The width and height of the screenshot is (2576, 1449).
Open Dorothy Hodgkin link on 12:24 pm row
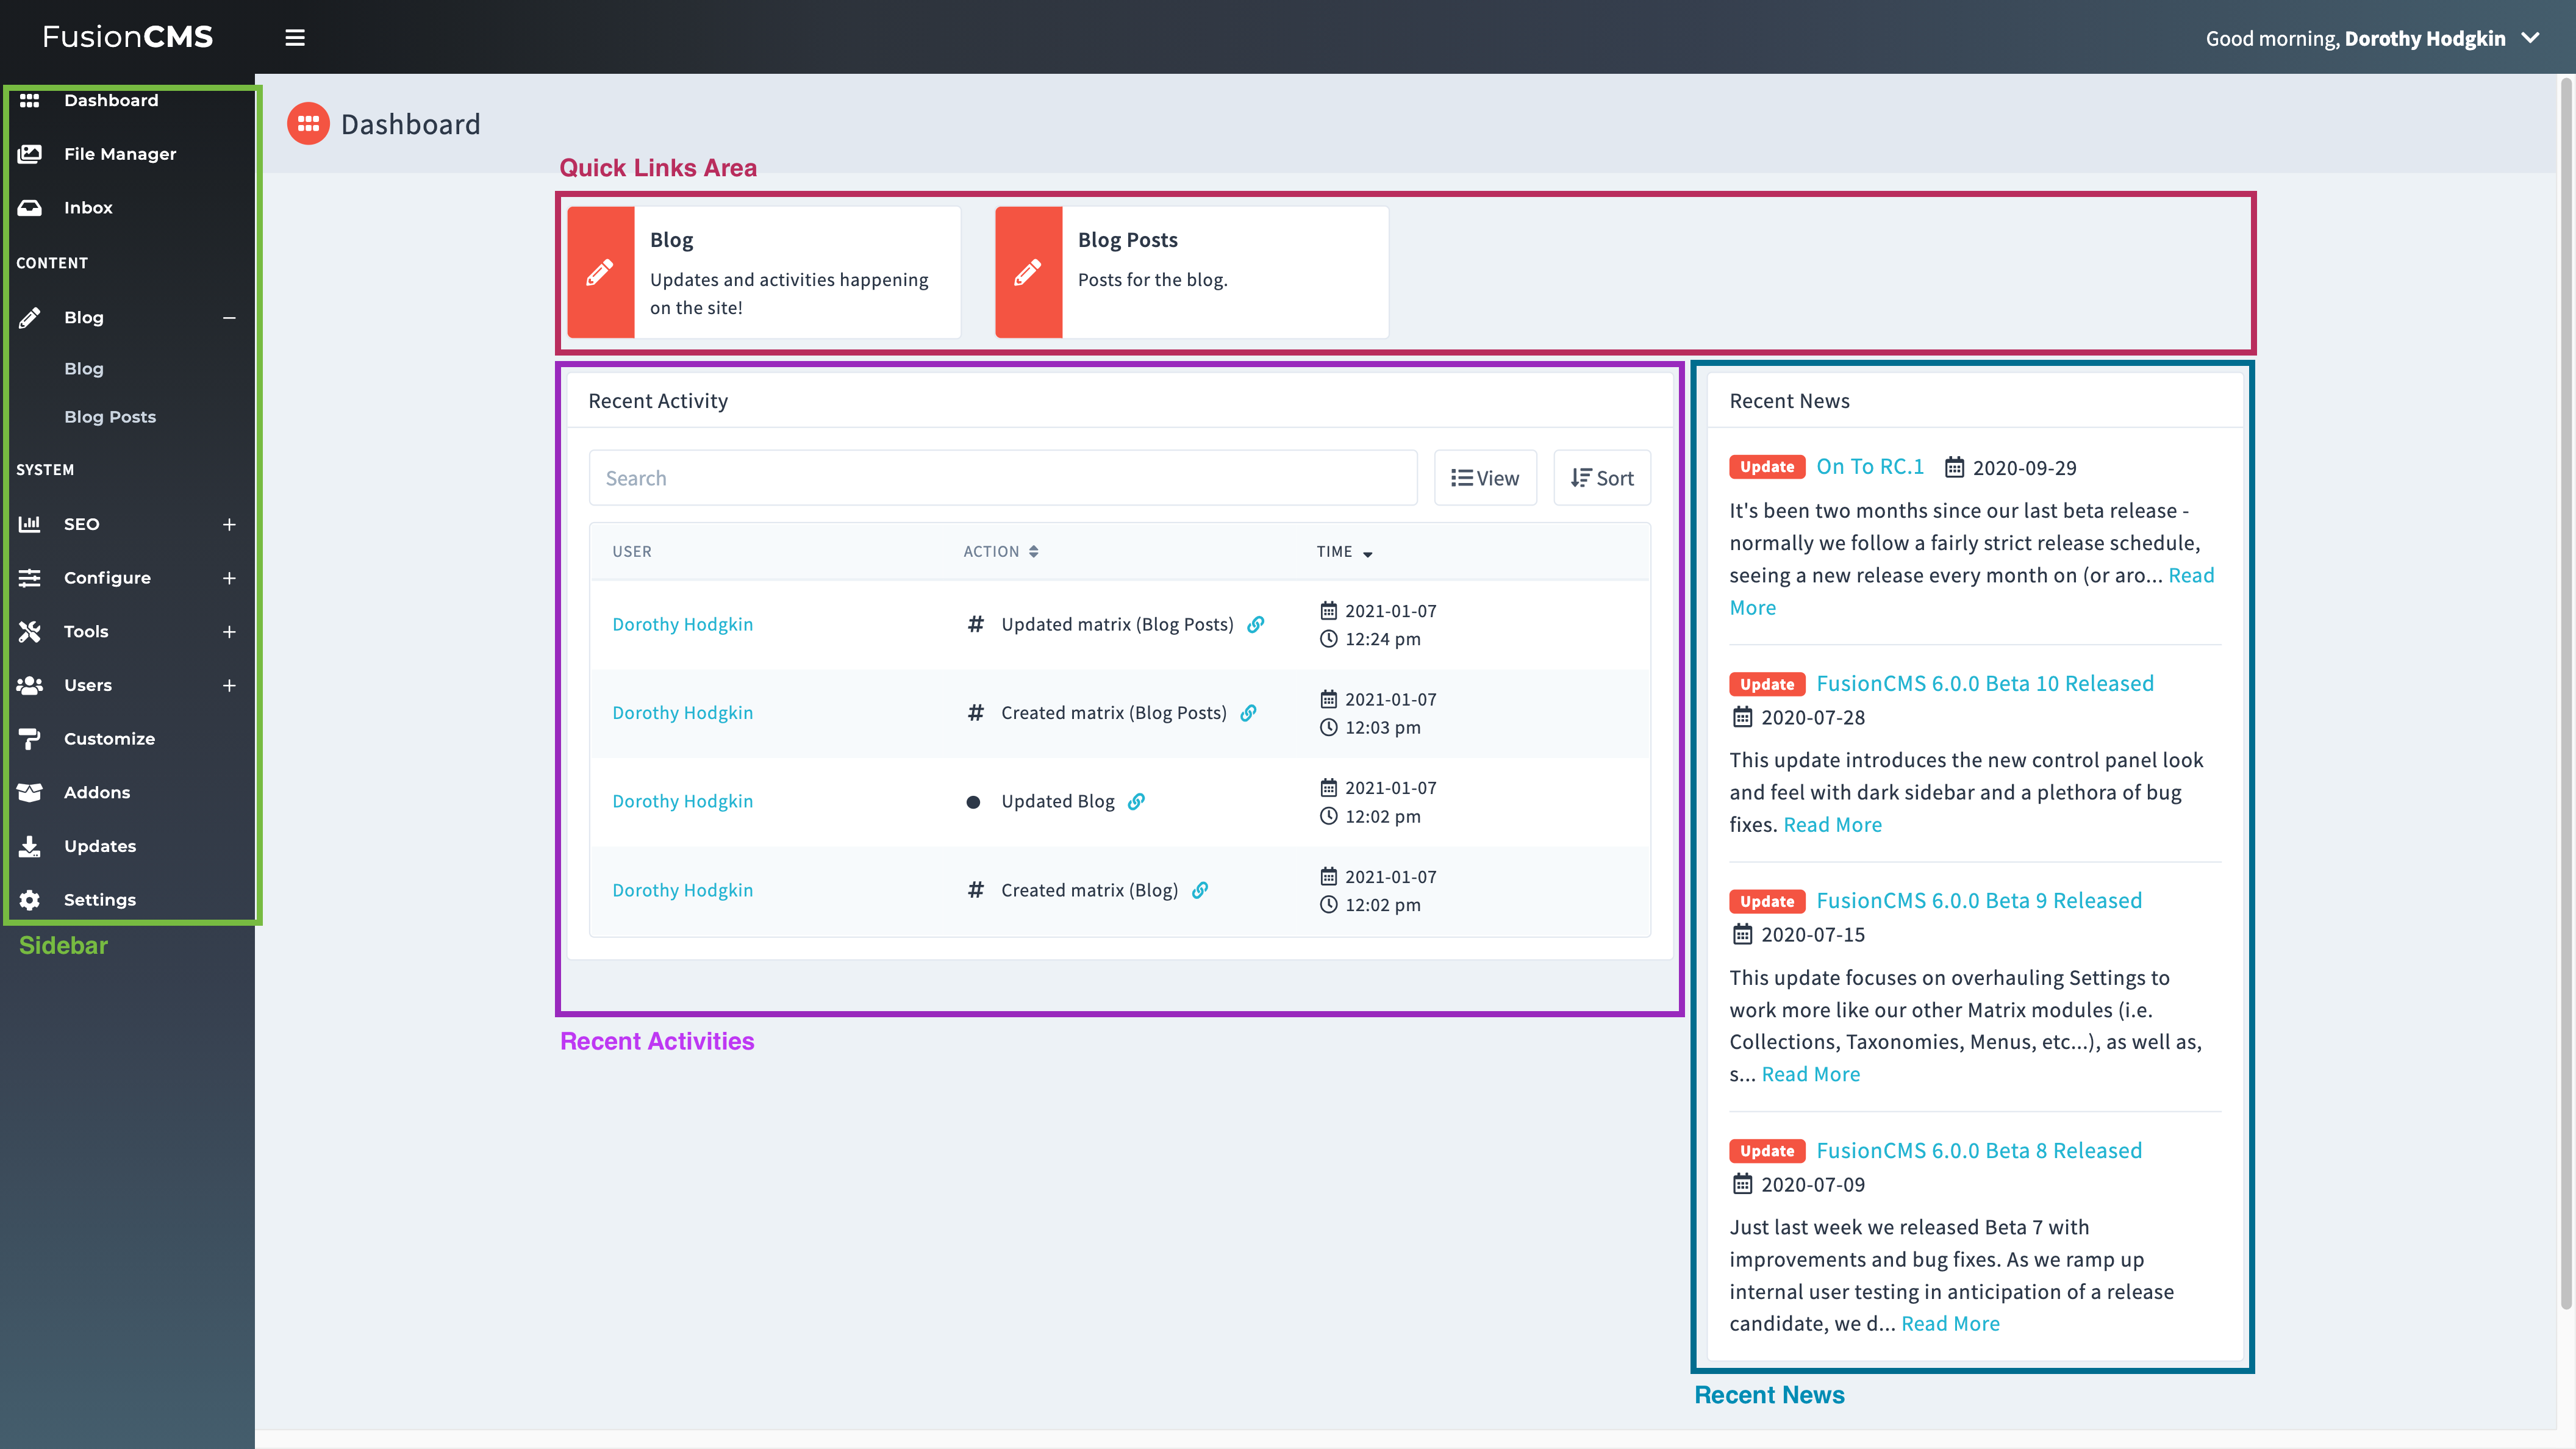(683, 624)
